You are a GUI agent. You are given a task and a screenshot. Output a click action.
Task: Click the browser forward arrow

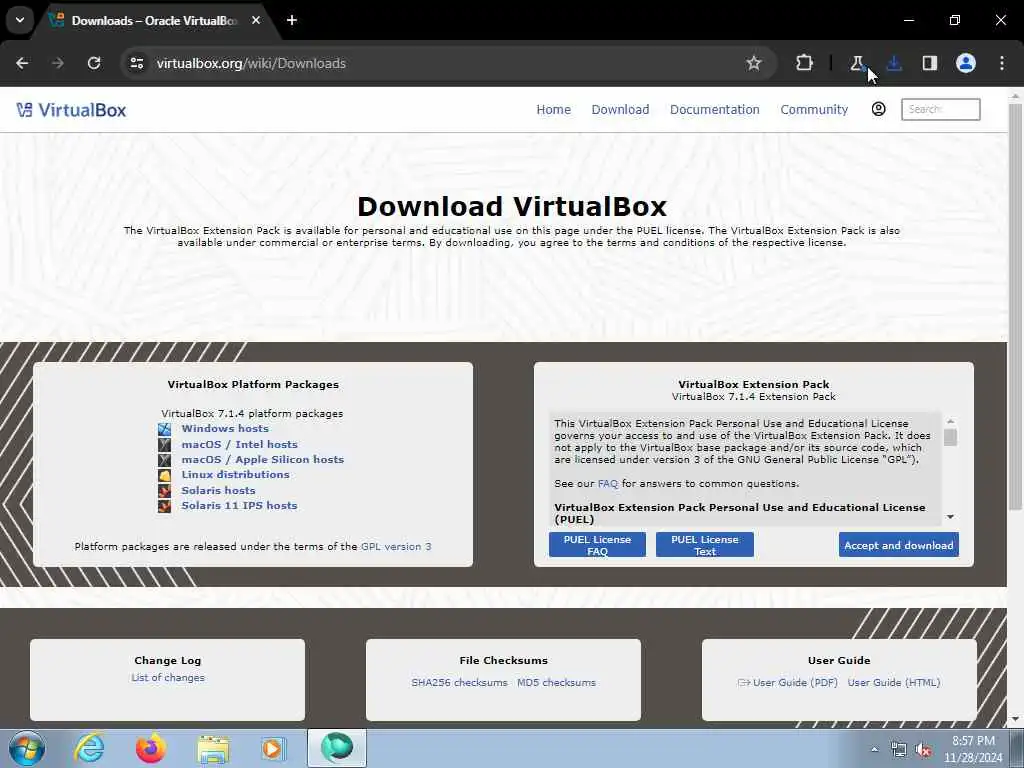[x=57, y=63]
